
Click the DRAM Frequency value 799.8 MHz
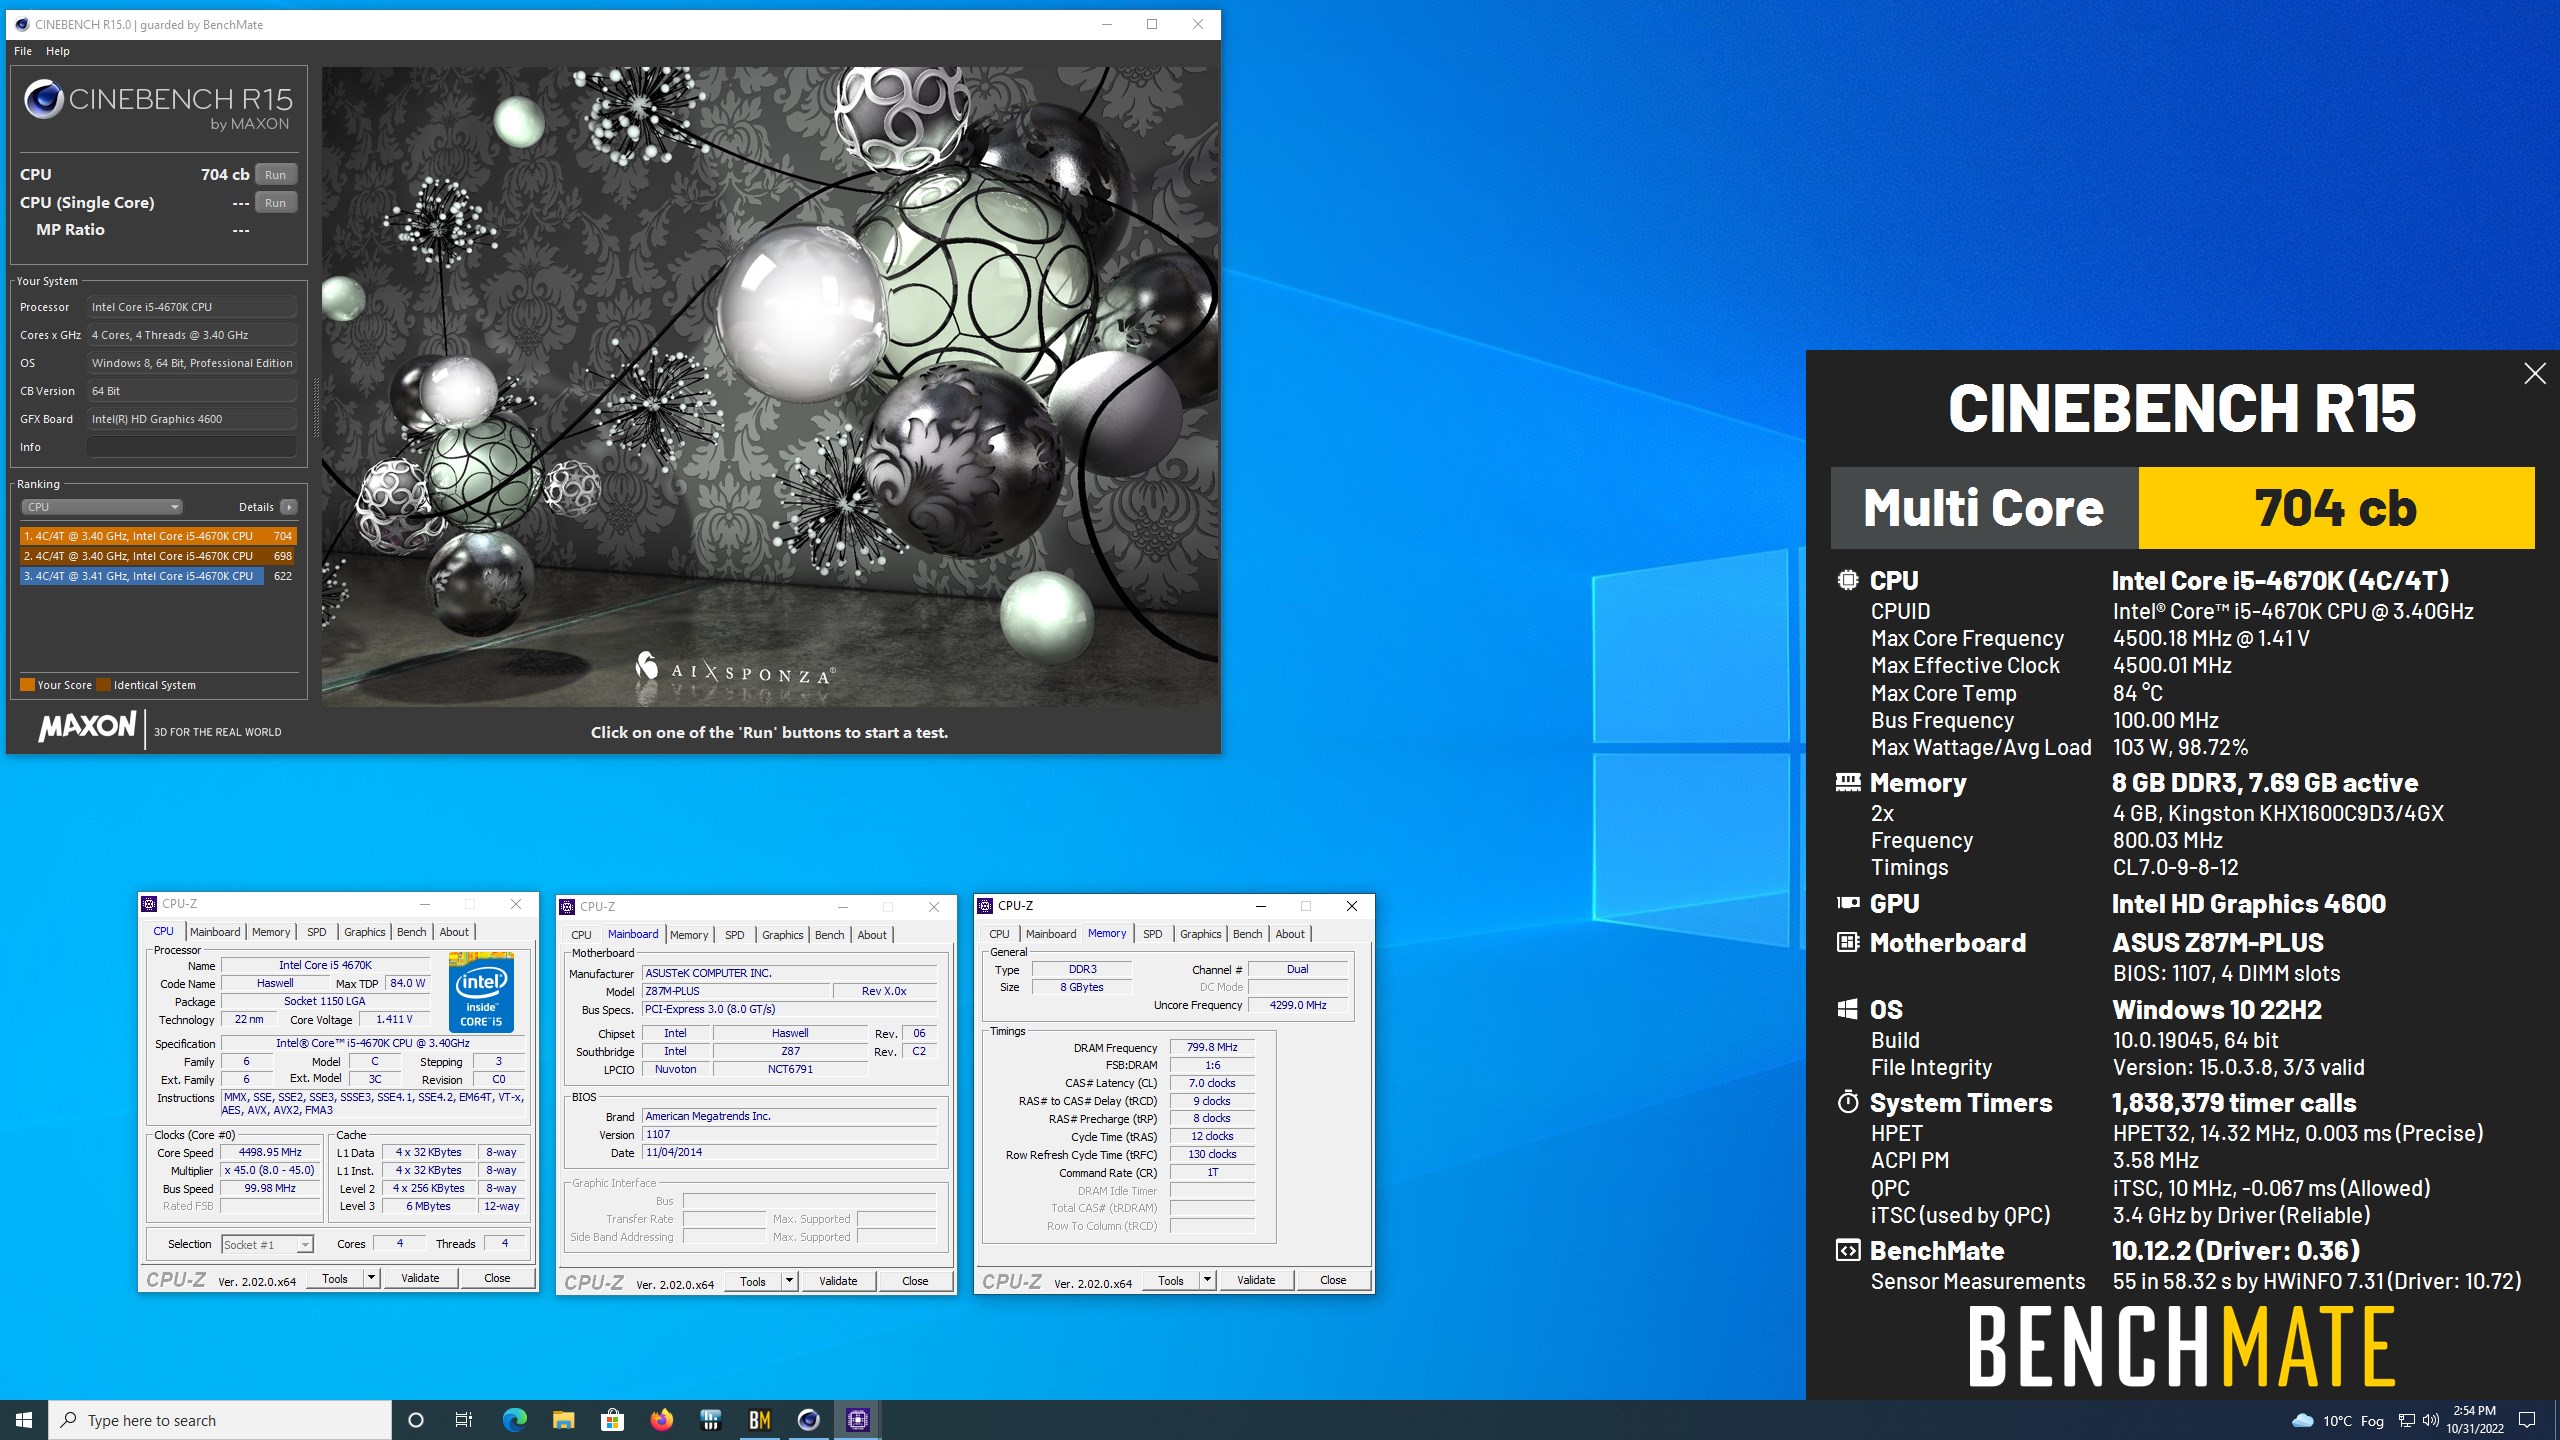[1212, 1047]
